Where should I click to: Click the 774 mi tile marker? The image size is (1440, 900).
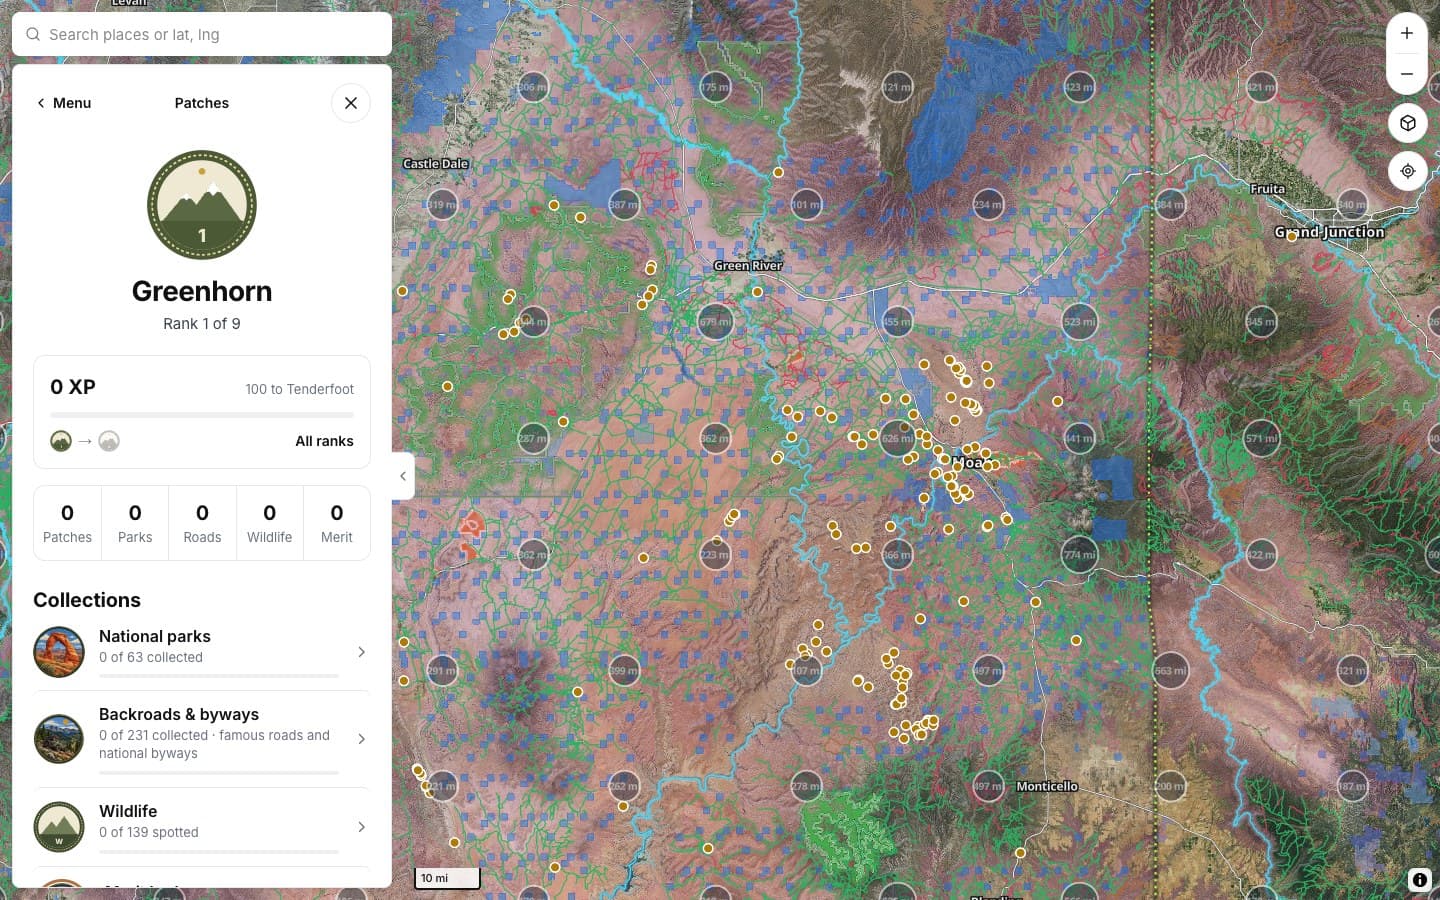click(1079, 555)
